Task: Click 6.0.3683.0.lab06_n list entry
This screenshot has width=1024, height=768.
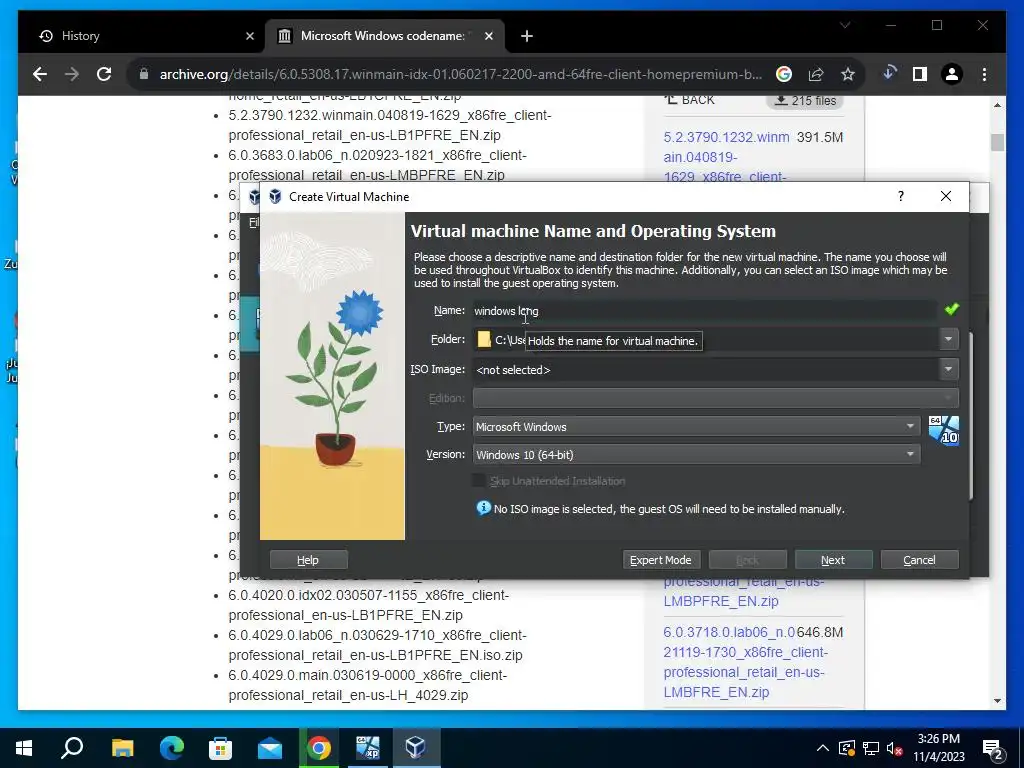Action: click(x=377, y=165)
